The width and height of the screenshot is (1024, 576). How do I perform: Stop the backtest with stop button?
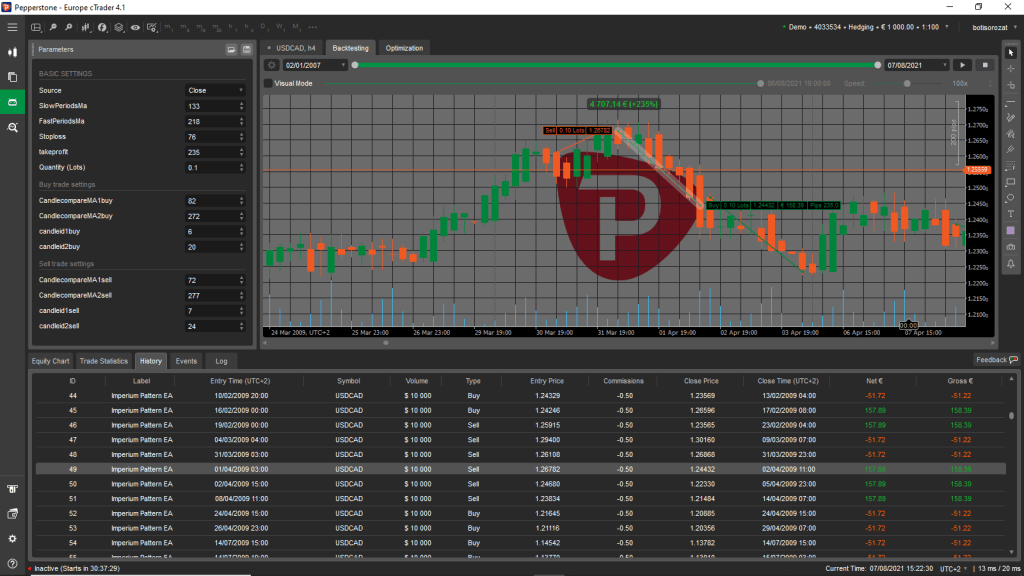click(x=985, y=65)
